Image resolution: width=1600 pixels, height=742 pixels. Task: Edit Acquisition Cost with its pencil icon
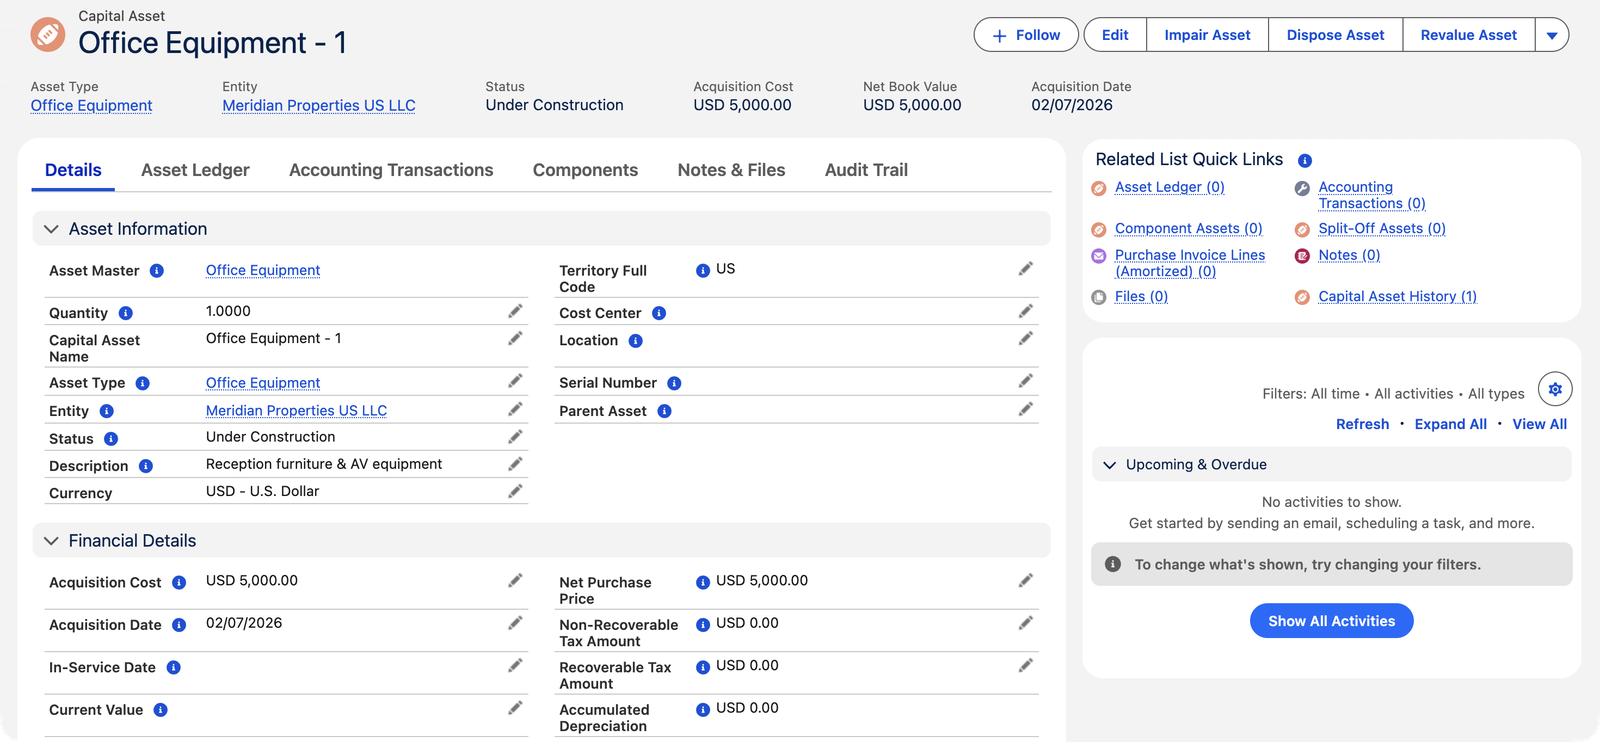click(515, 581)
